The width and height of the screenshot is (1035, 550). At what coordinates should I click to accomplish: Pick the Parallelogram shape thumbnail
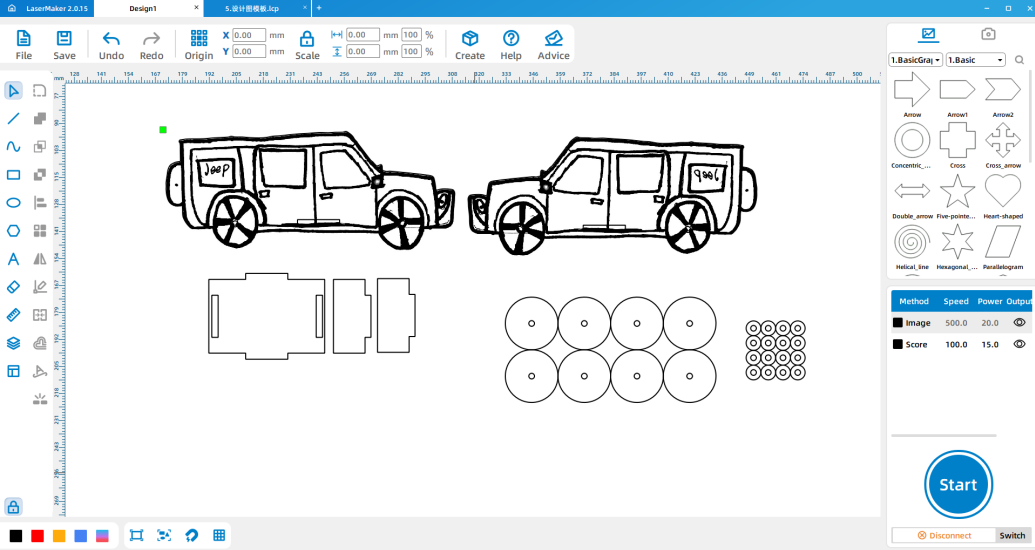[x=1003, y=242]
